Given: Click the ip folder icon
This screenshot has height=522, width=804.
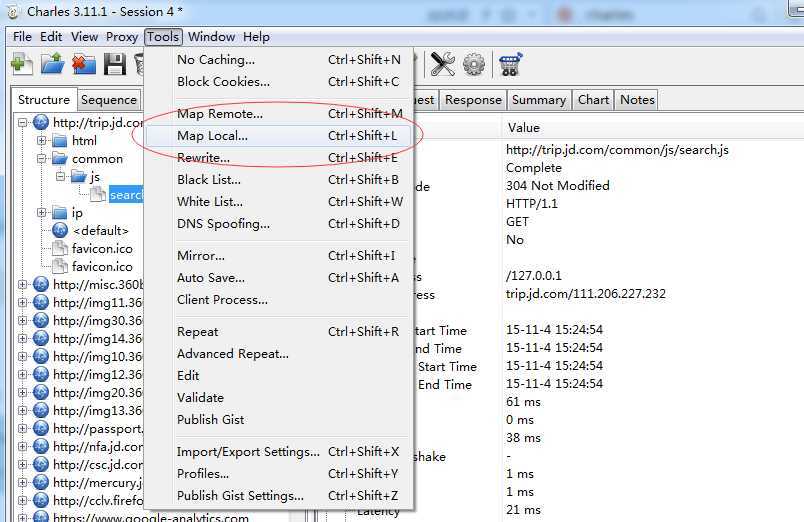Looking at the screenshot, I should [60, 212].
